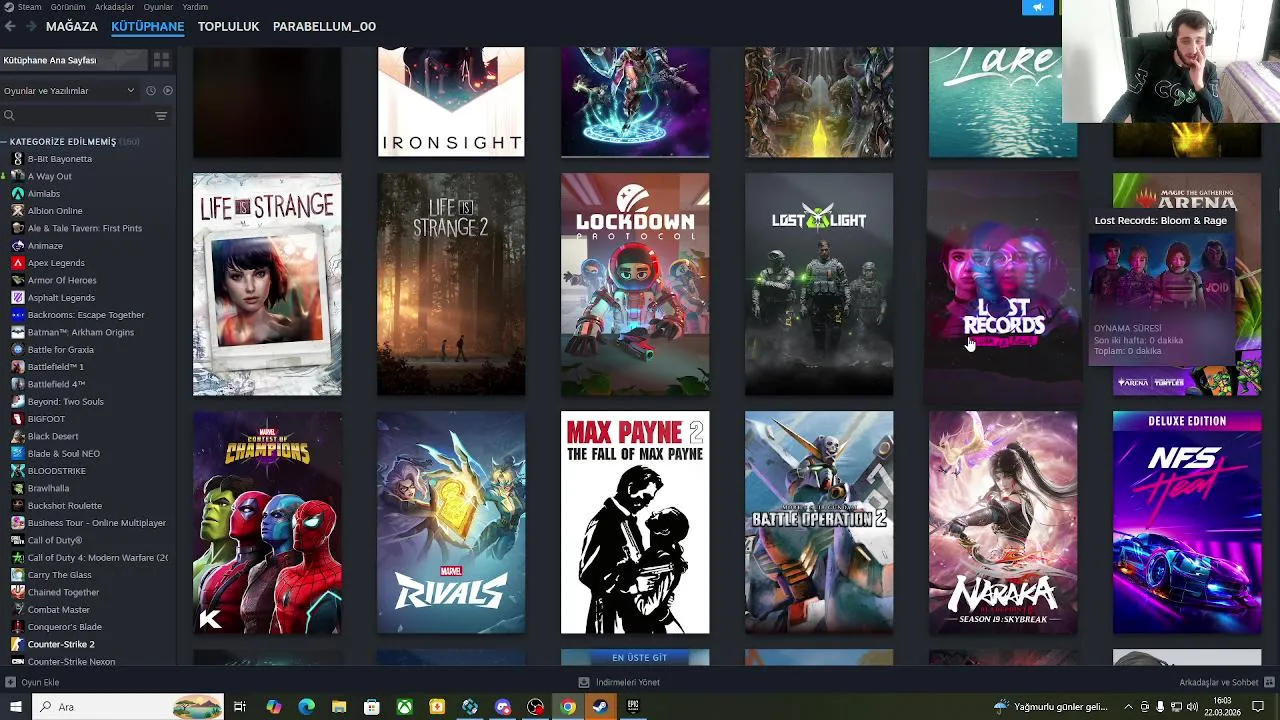The width and height of the screenshot is (1280, 720).
Task: Open Google Chrome from taskbar
Action: (568, 707)
